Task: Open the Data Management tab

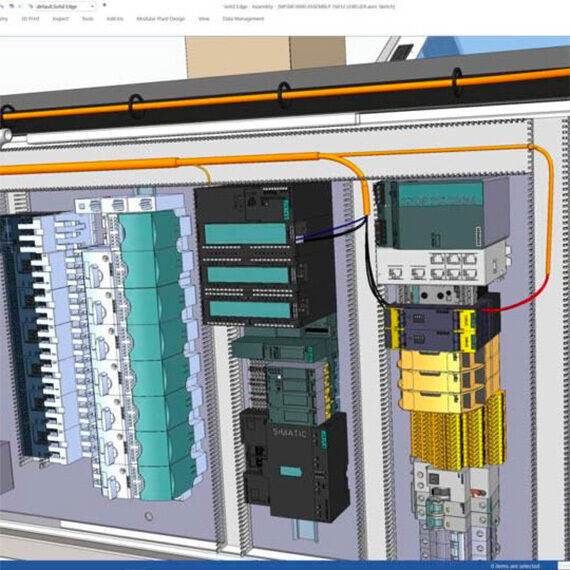Action: 243,19
